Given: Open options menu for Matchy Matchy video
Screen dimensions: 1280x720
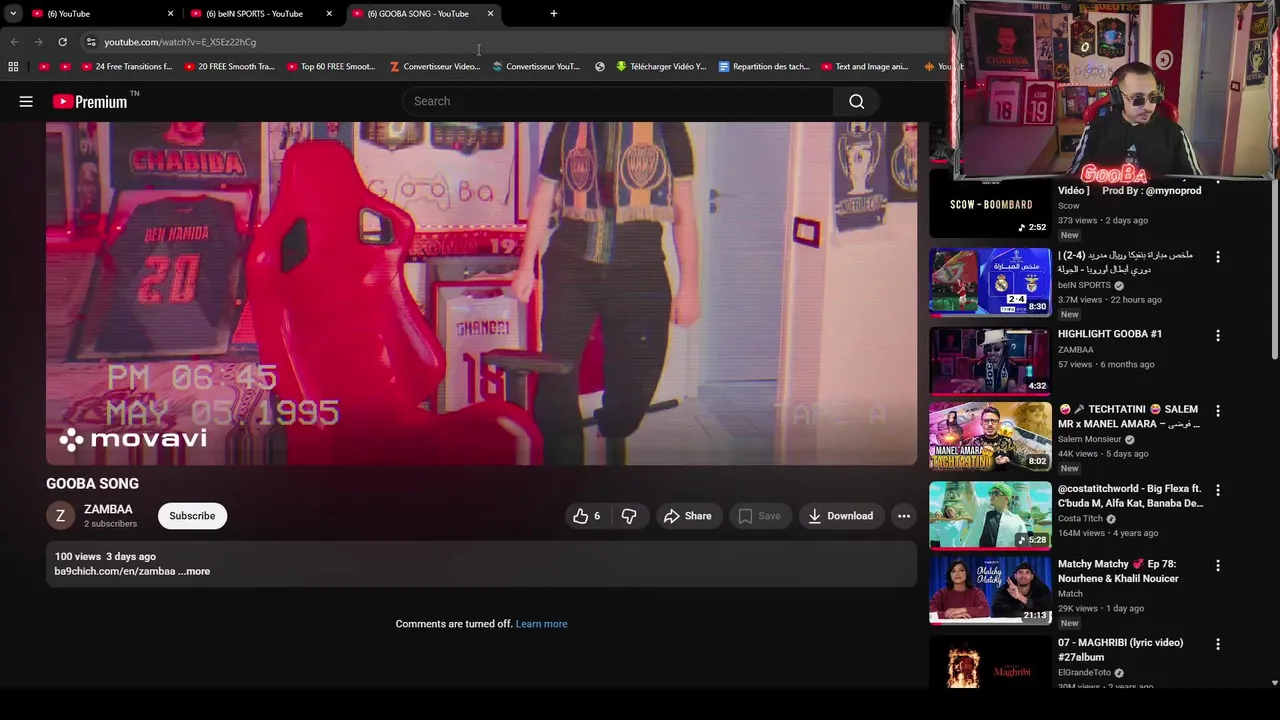Looking at the screenshot, I should tap(1218, 566).
